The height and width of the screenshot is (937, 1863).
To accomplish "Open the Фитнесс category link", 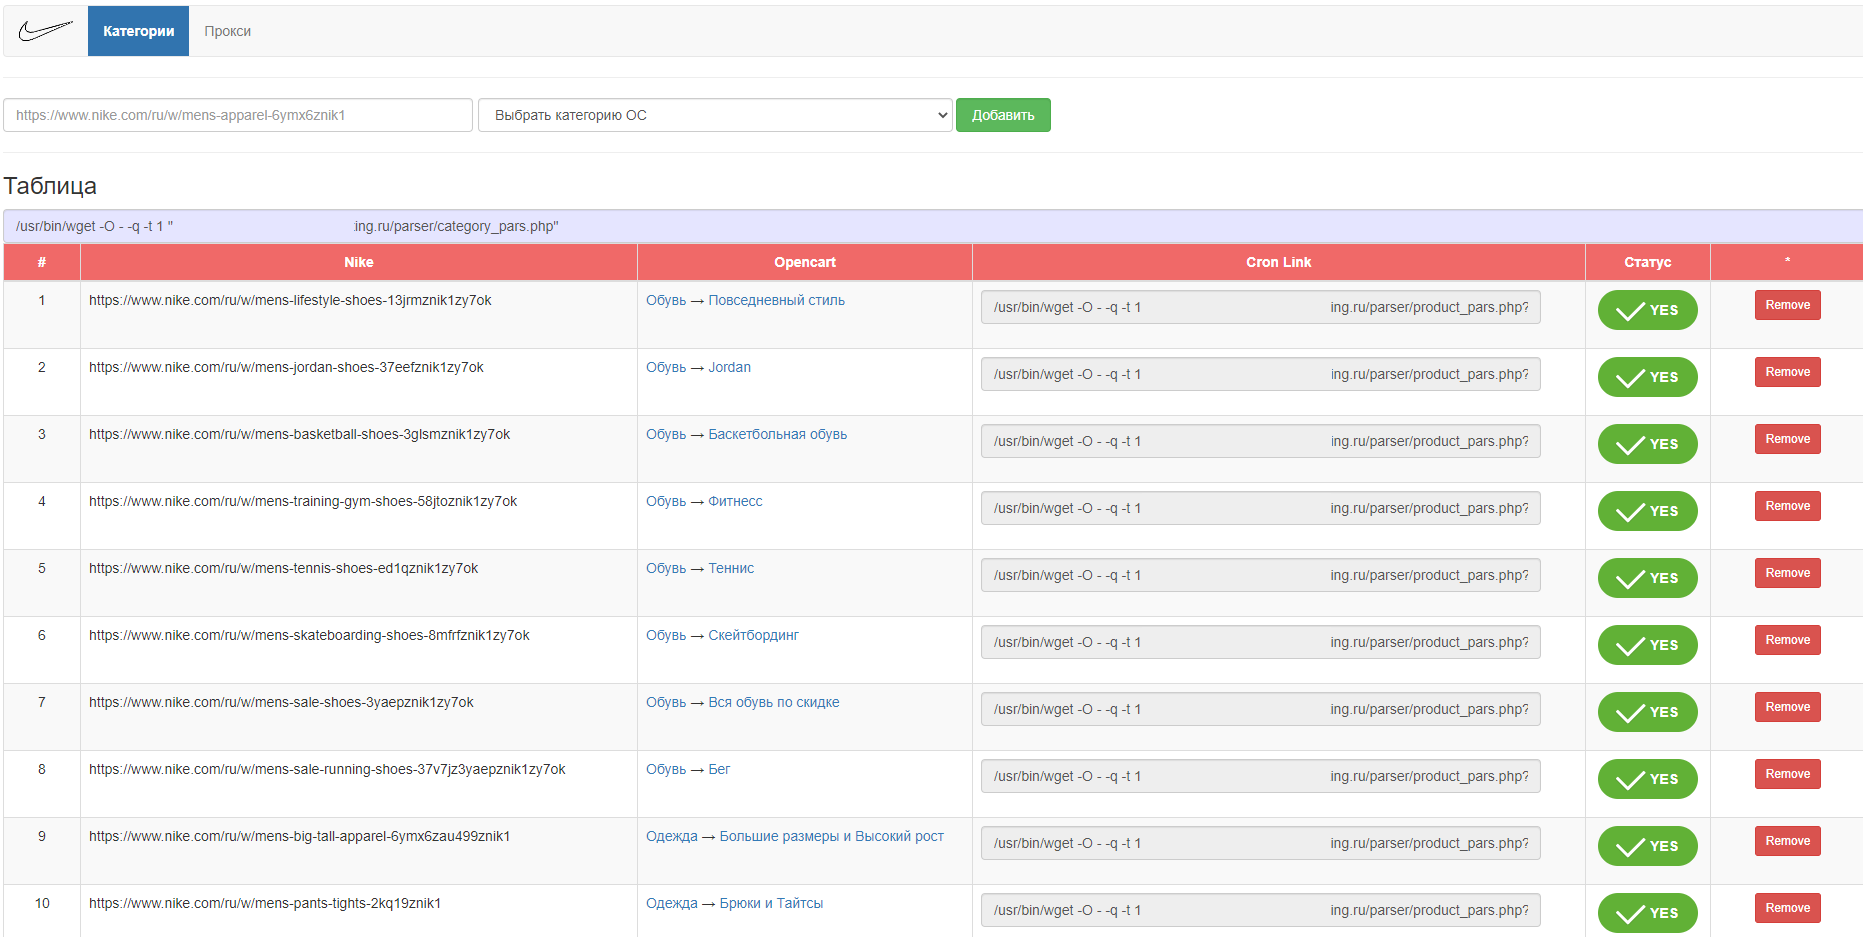I will [x=735, y=501].
